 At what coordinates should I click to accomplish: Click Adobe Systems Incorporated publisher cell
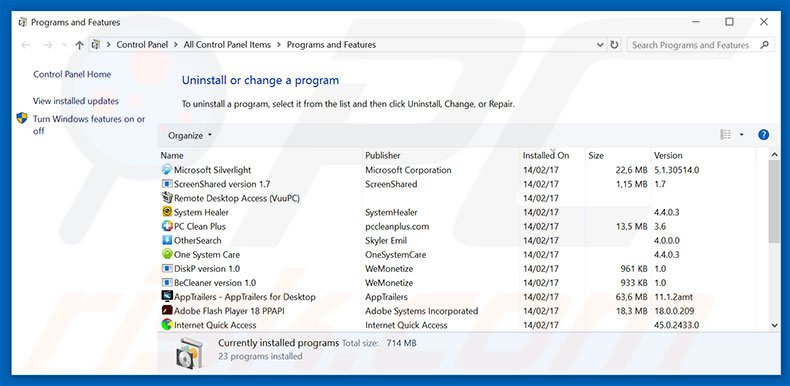[422, 311]
